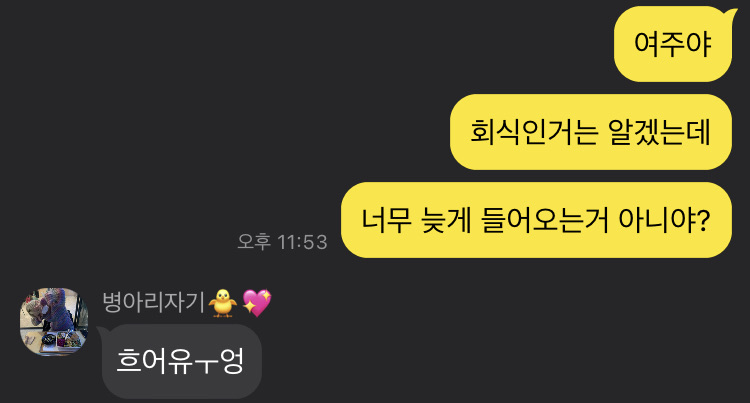Viewport: 750px width, 403px height.
Task: Open the 병아리자기 profile picture
Action: click(54, 322)
